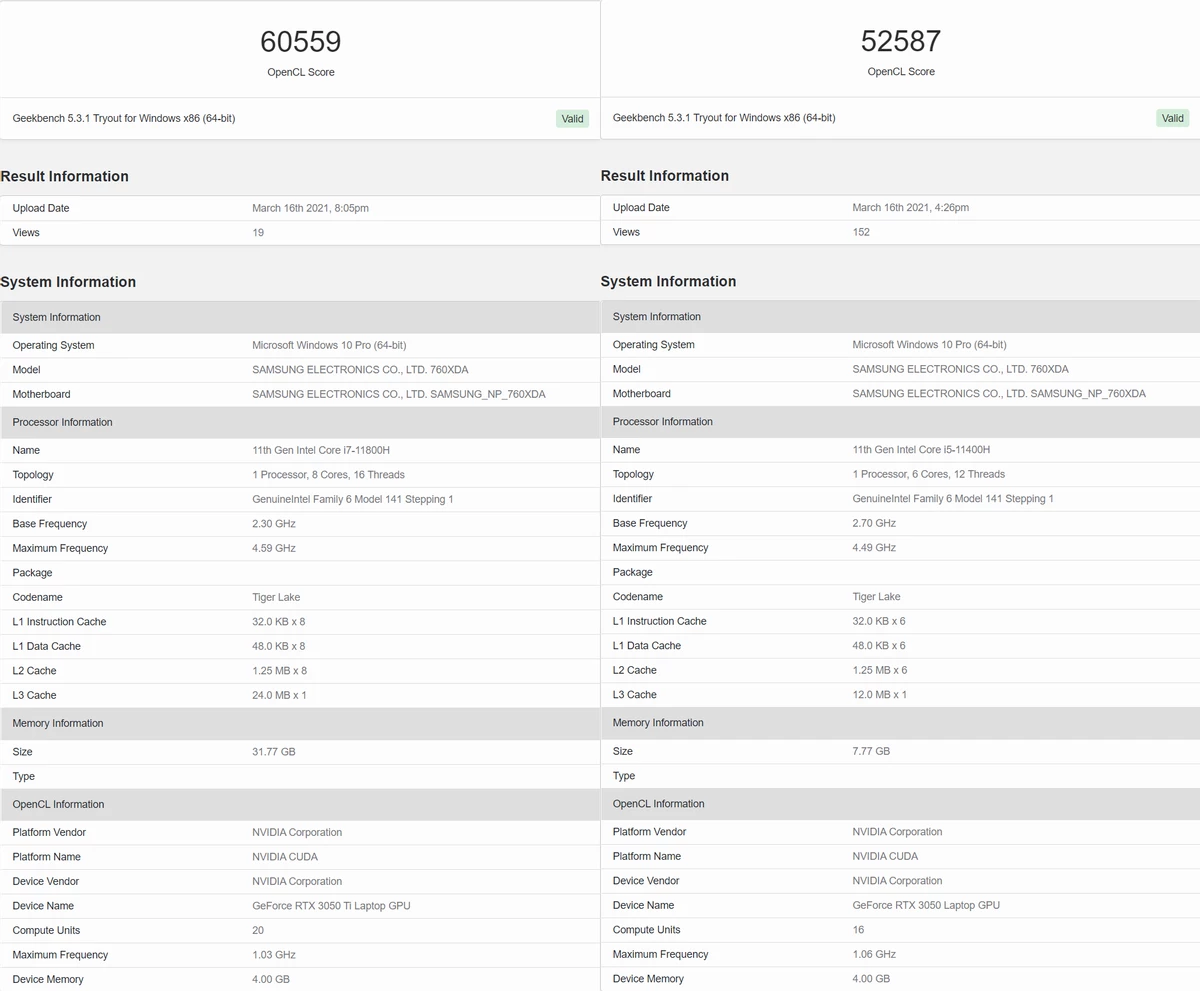
Task: Click L3 Cache value 24.0 MB x 1
Action: [x=279, y=696]
